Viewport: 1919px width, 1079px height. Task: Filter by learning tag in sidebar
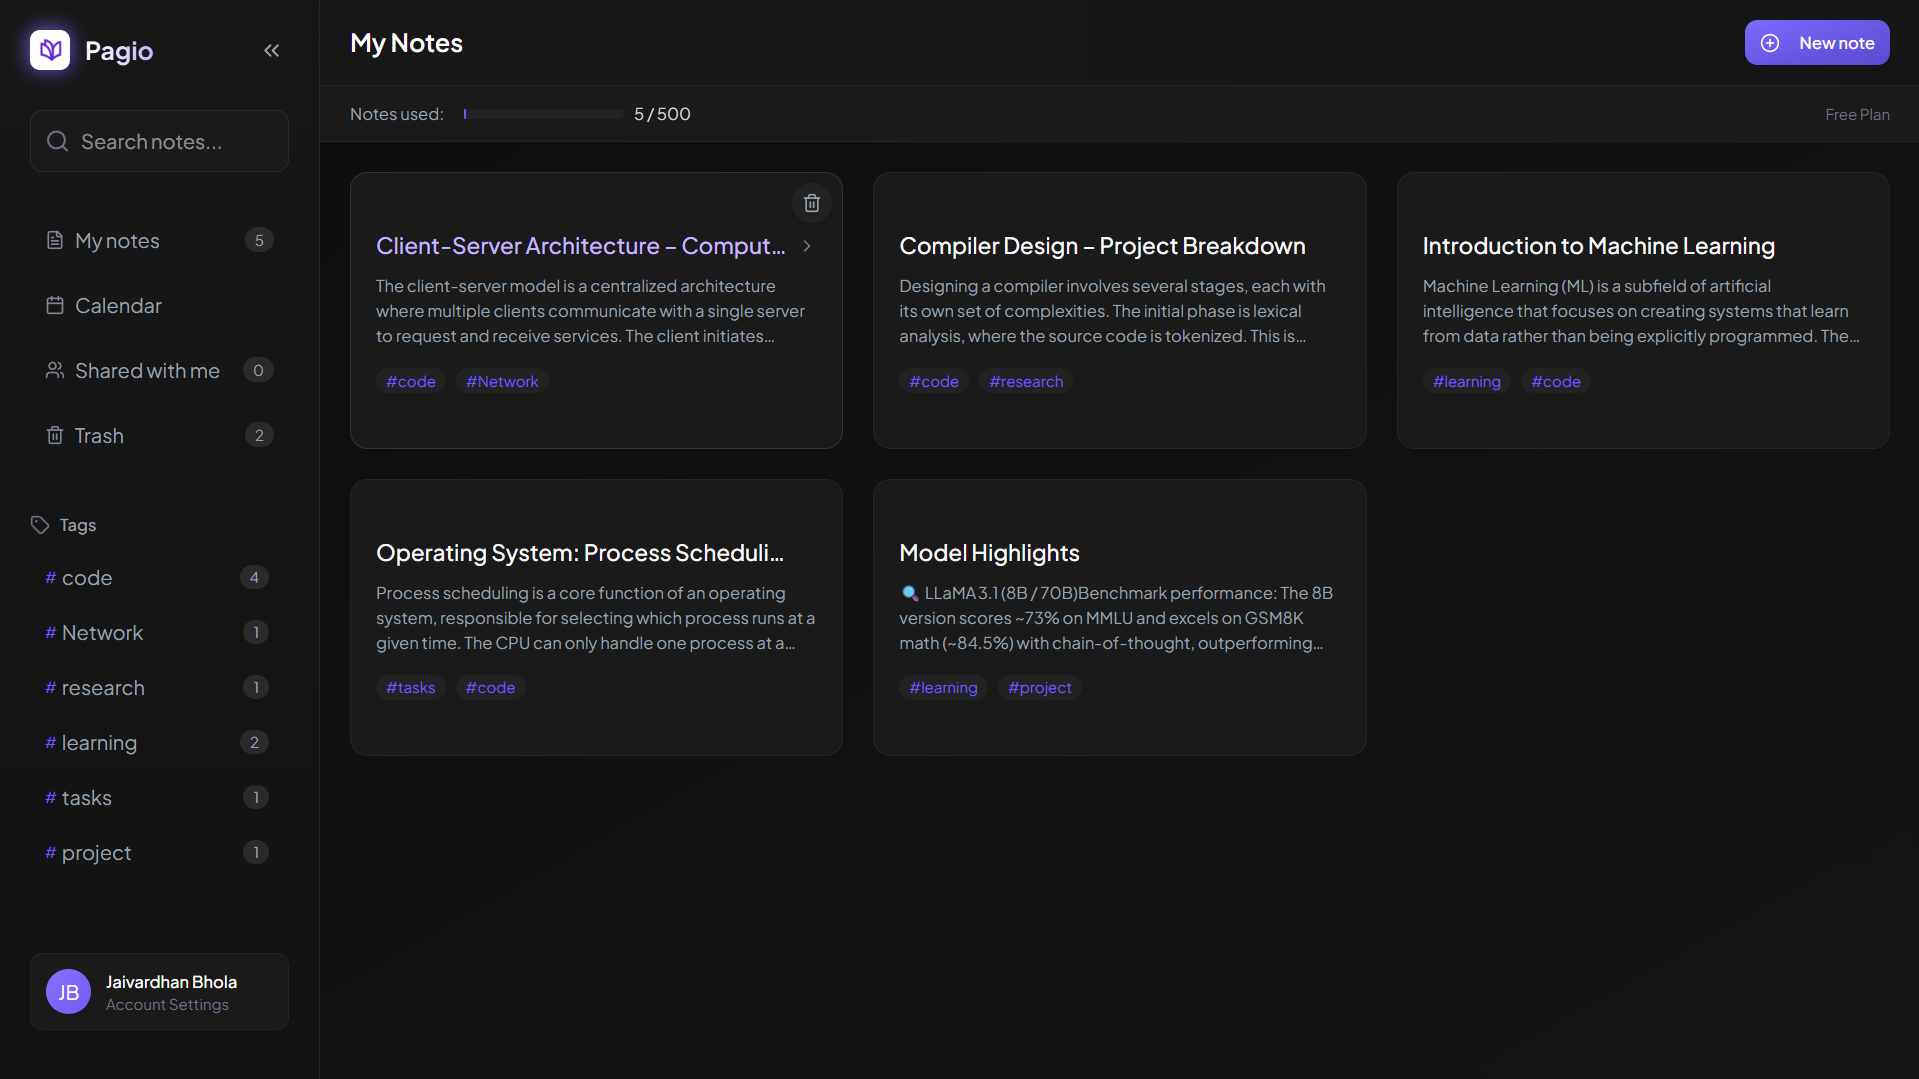[x=157, y=743]
